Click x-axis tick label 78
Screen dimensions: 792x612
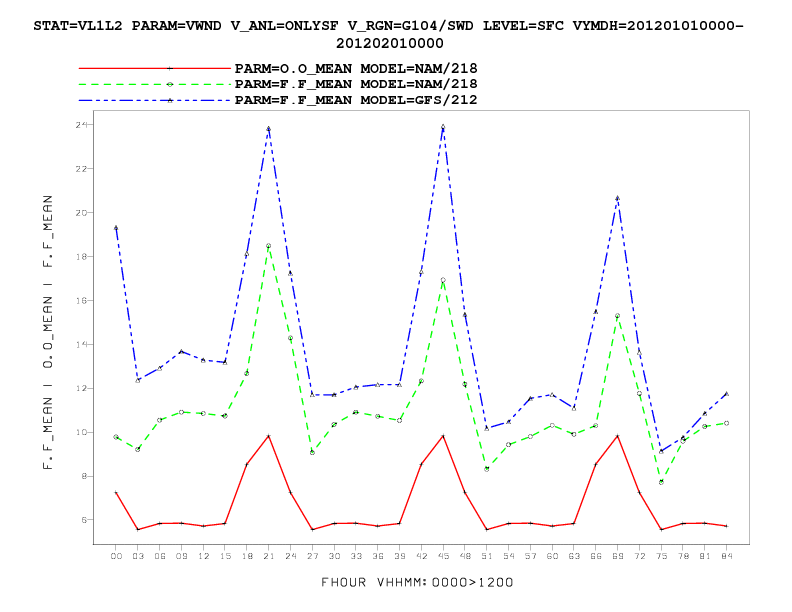pyautogui.click(x=683, y=556)
